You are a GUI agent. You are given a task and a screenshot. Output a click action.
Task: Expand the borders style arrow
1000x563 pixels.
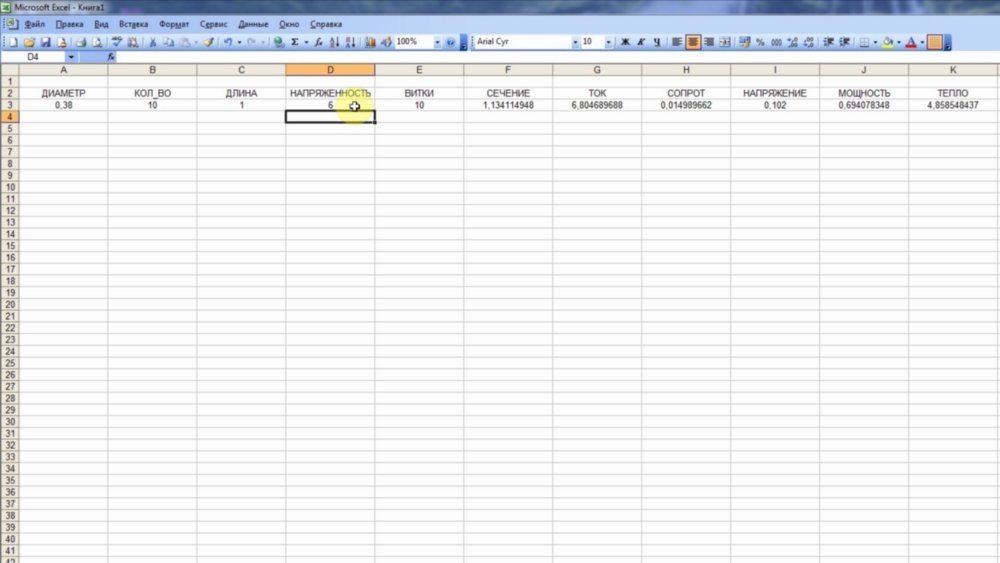(875, 42)
